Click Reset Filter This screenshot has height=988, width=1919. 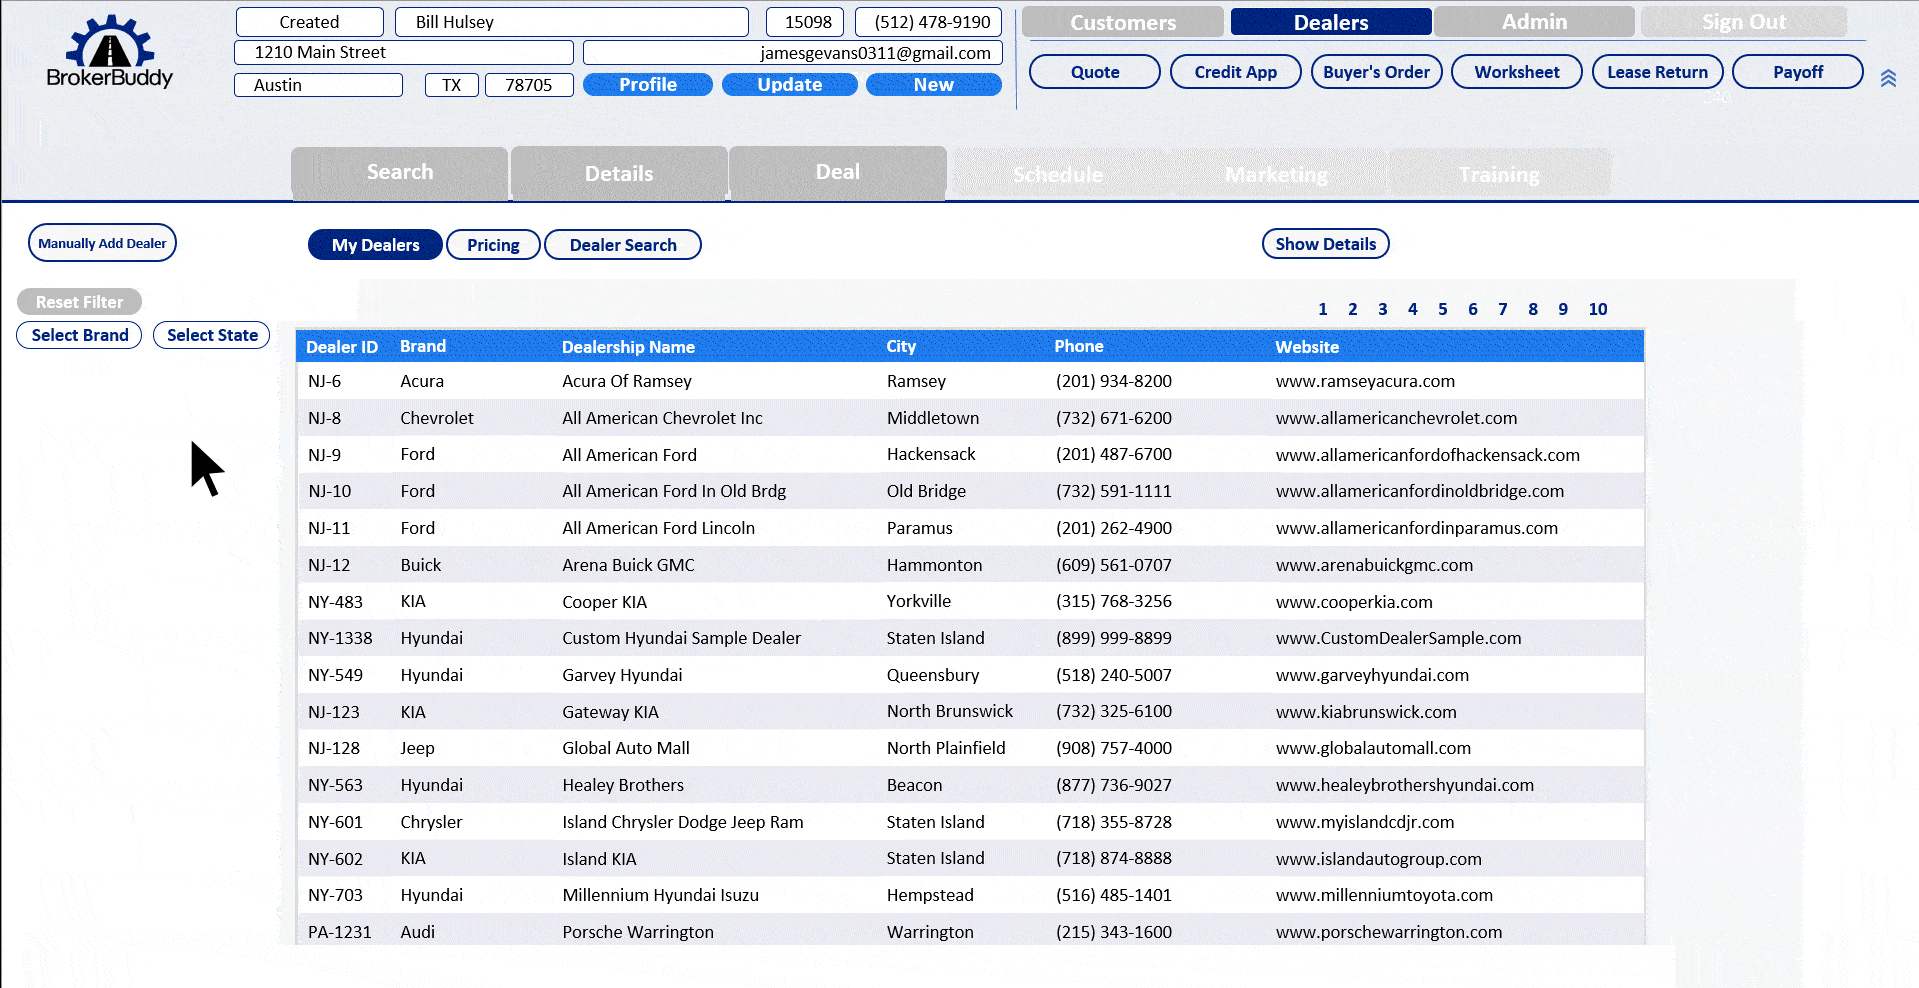click(x=79, y=301)
